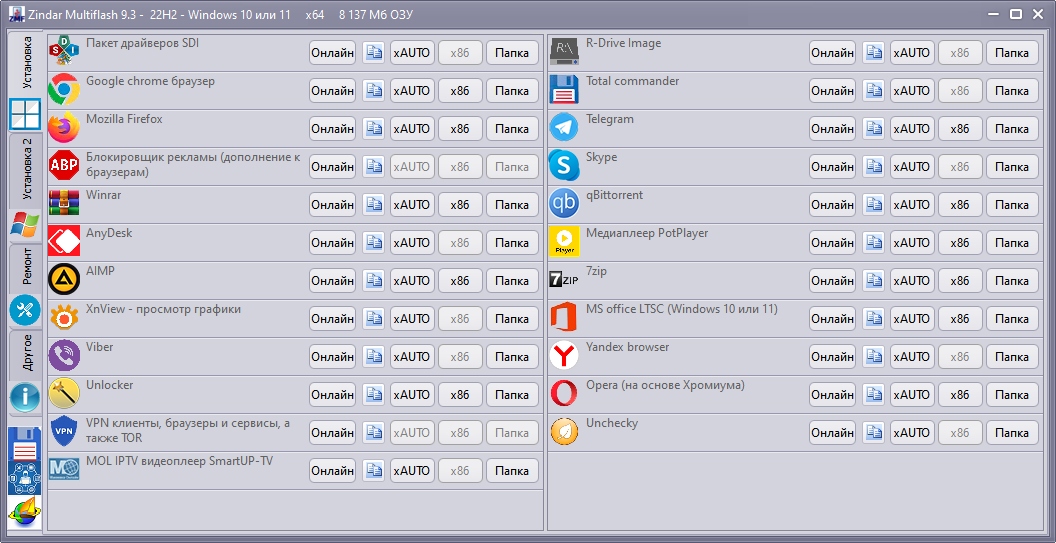The image size is (1056, 543).
Task: Click Онлайн for Yandex browser
Action: tap(832, 356)
